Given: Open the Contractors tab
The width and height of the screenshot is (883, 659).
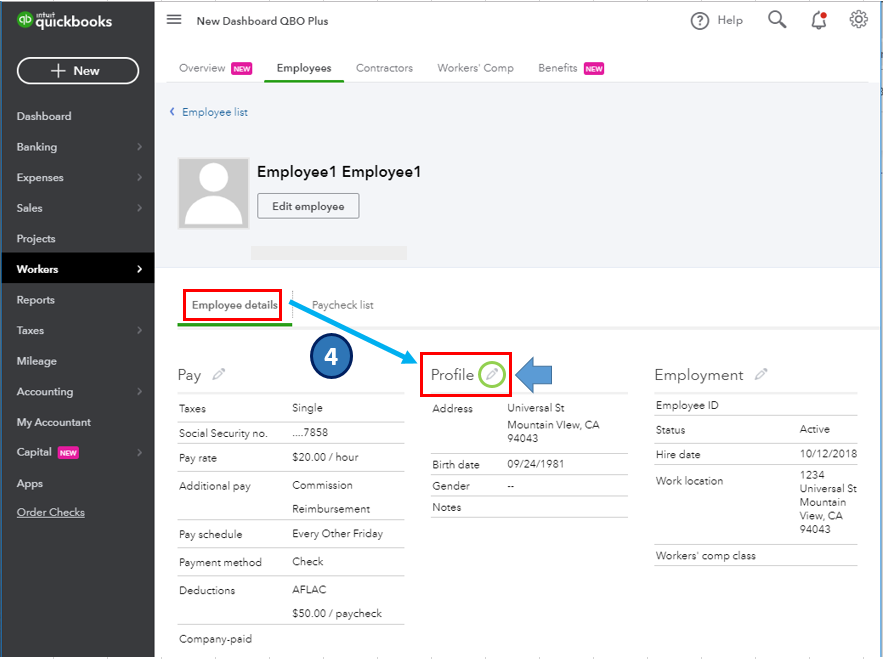Looking at the screenshot, I should click(384, 68).
